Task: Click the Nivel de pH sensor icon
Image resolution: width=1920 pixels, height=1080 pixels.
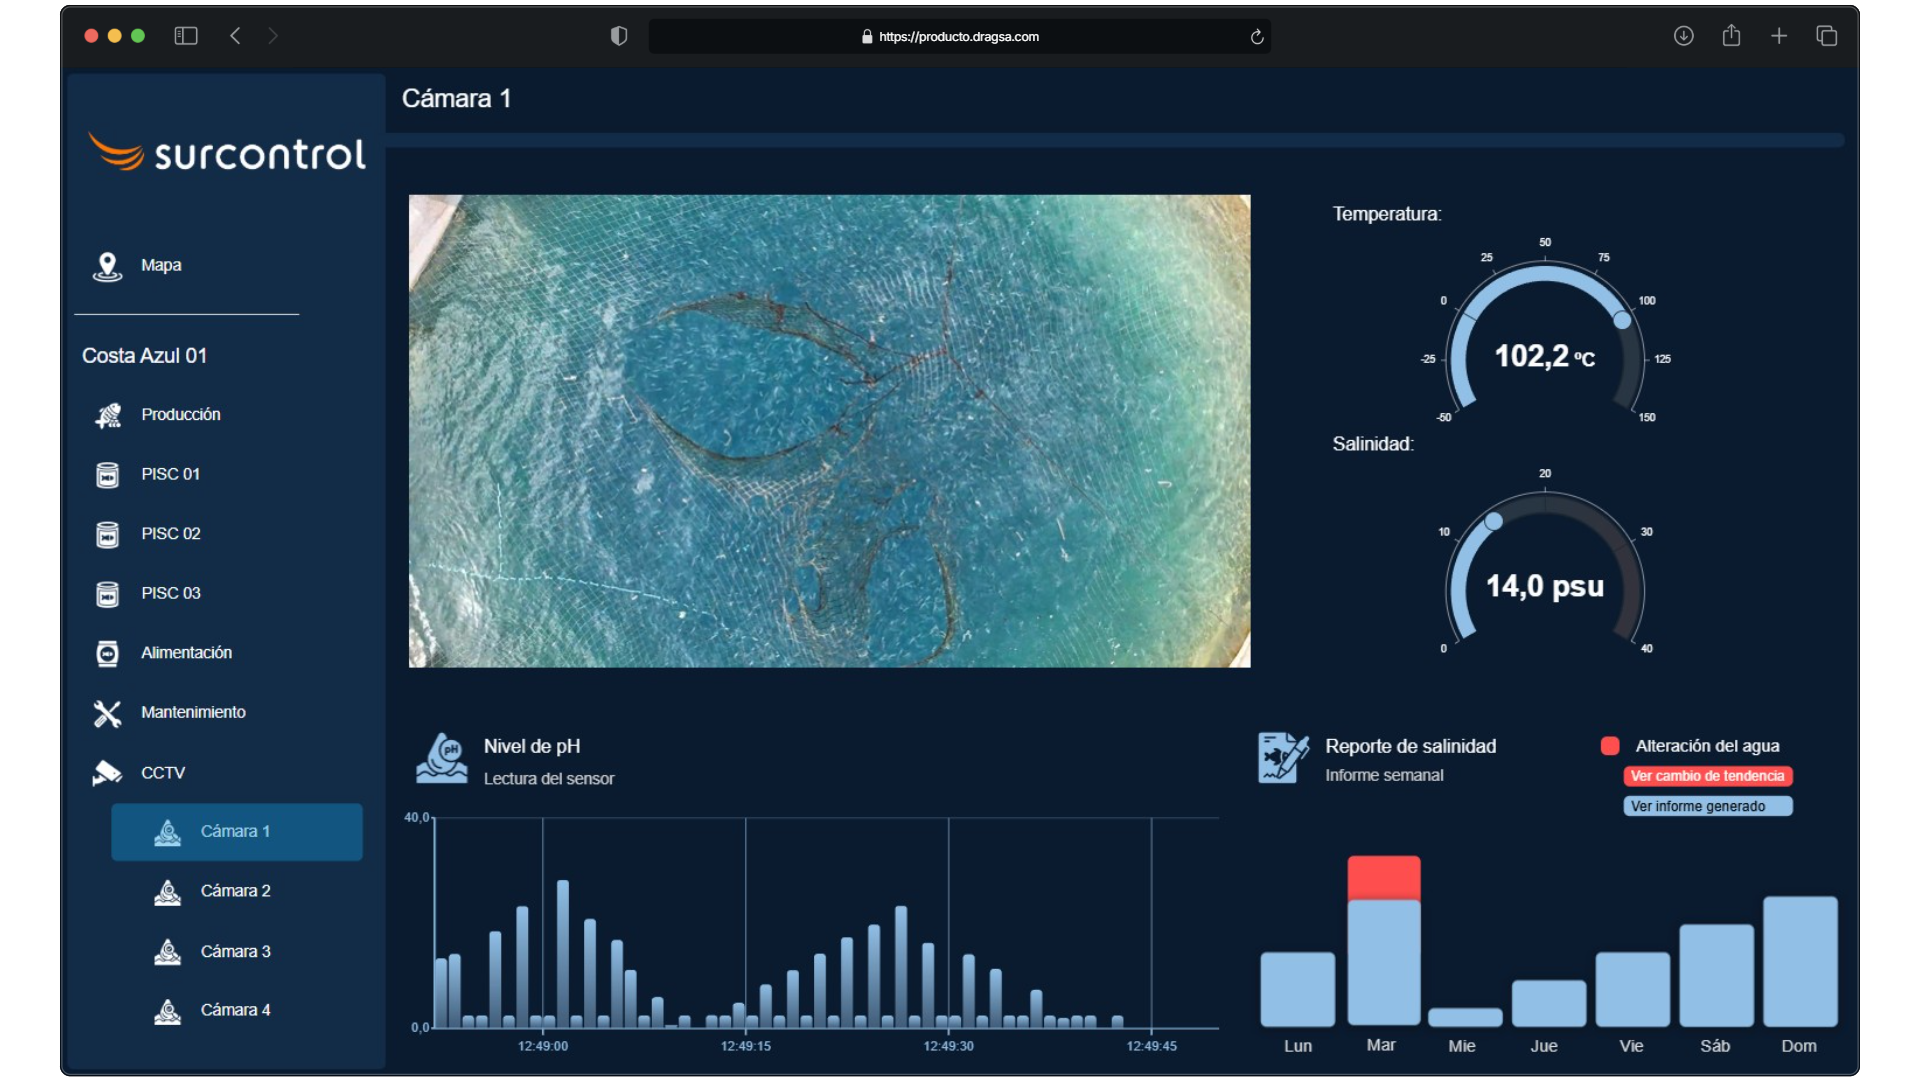Action: pos(442,759)
